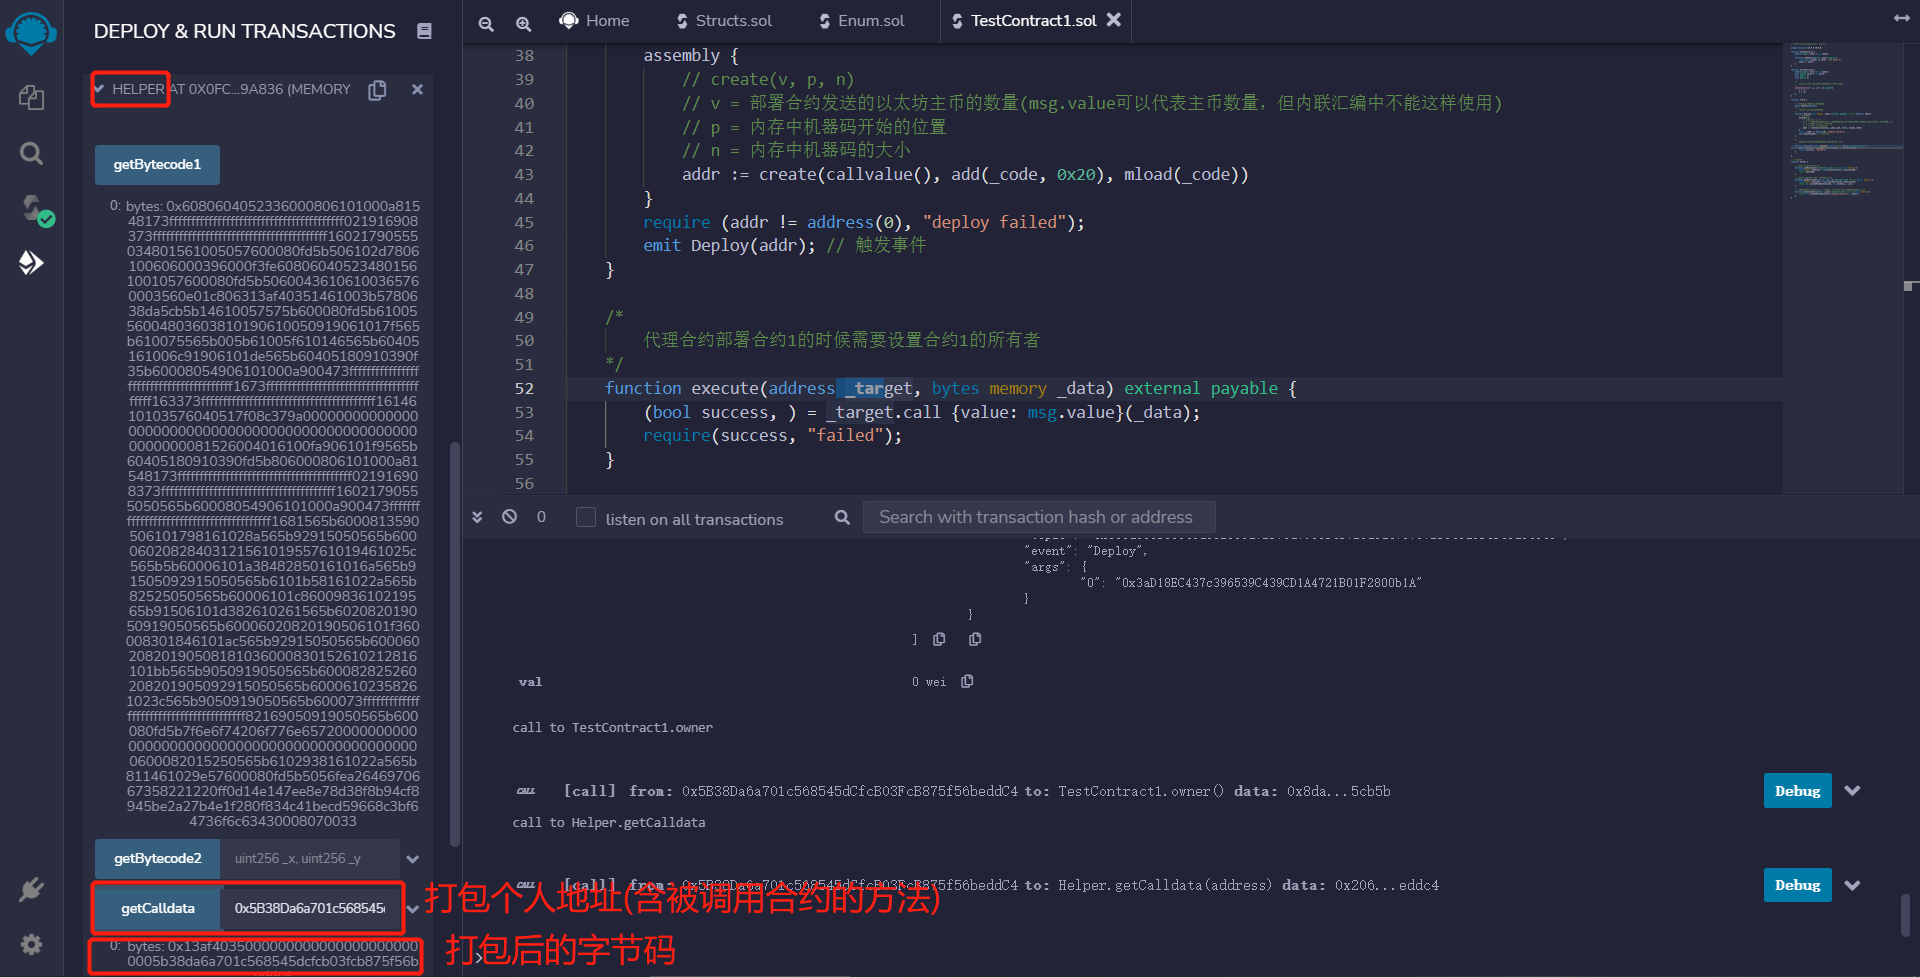1920x977 pixels.
Task: Call the getCalldata function
Action: (x=158, y=909)
